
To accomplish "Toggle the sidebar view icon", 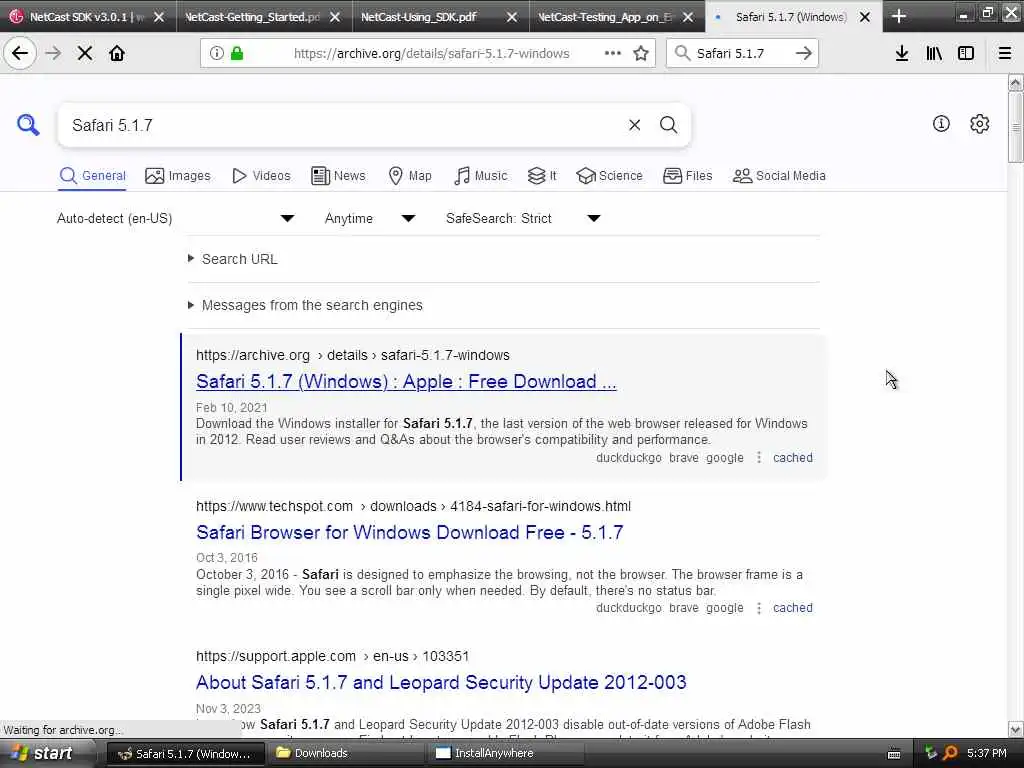I will 966,53.
